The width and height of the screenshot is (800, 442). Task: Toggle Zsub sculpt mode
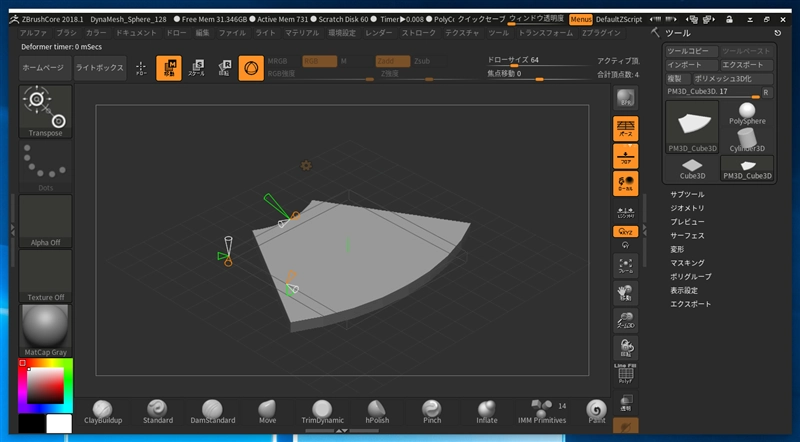pos(422,61)
